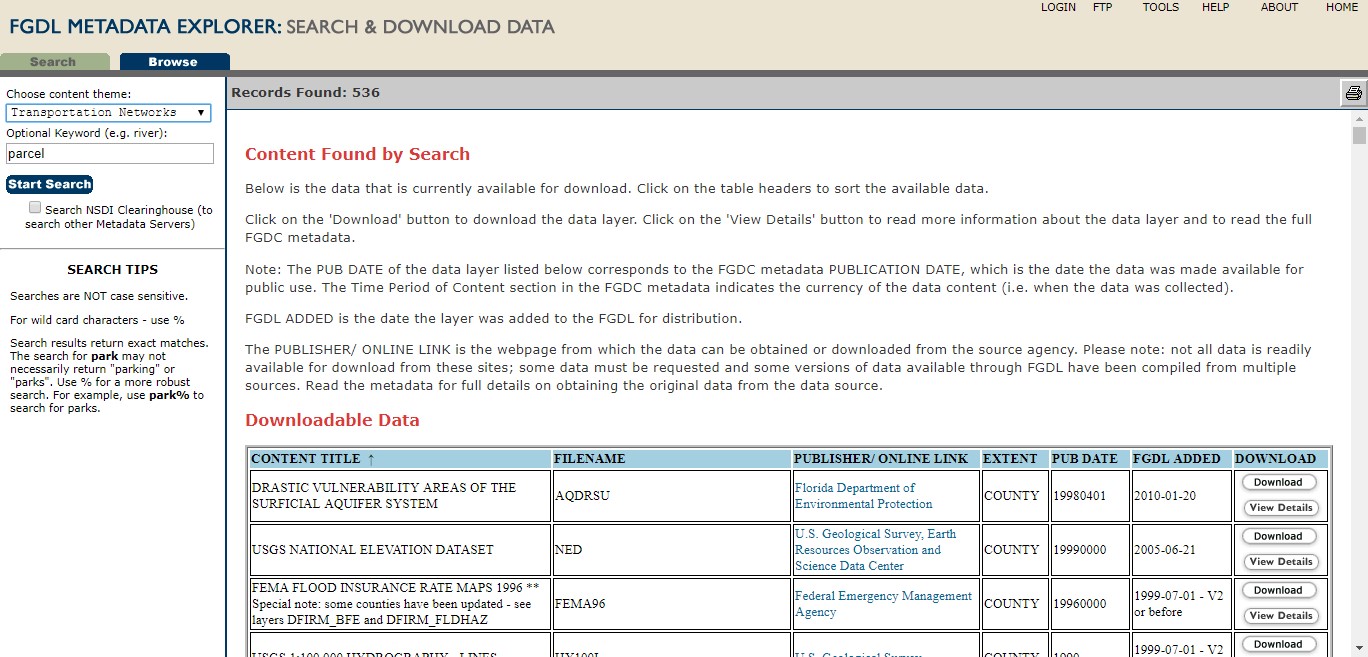Open the content theme dropdown

(x=108, y=113)
